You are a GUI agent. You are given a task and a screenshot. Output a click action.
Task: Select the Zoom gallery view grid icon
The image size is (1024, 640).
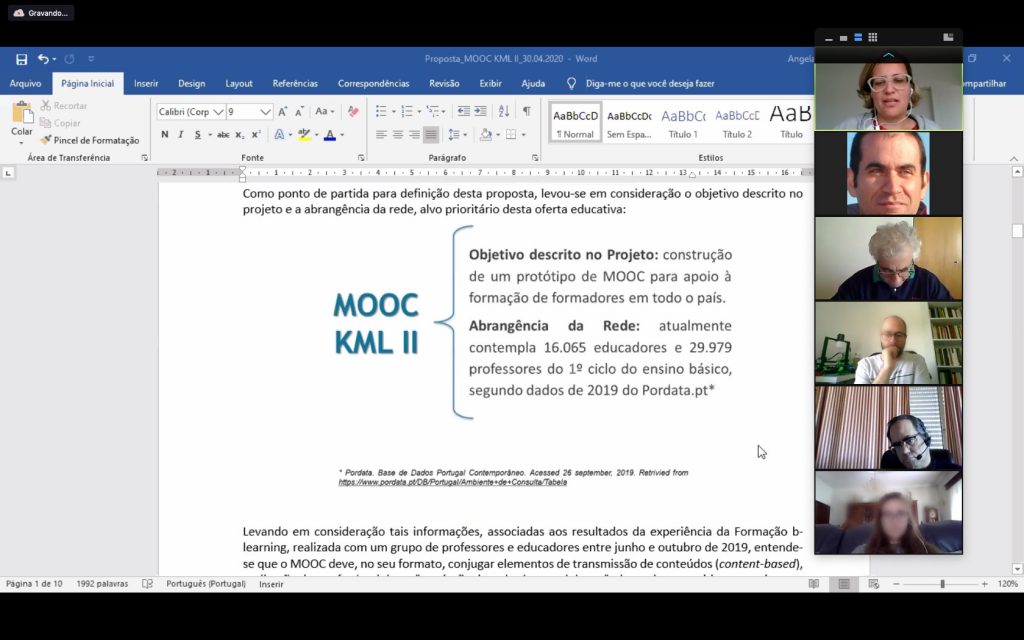(872, 37)
